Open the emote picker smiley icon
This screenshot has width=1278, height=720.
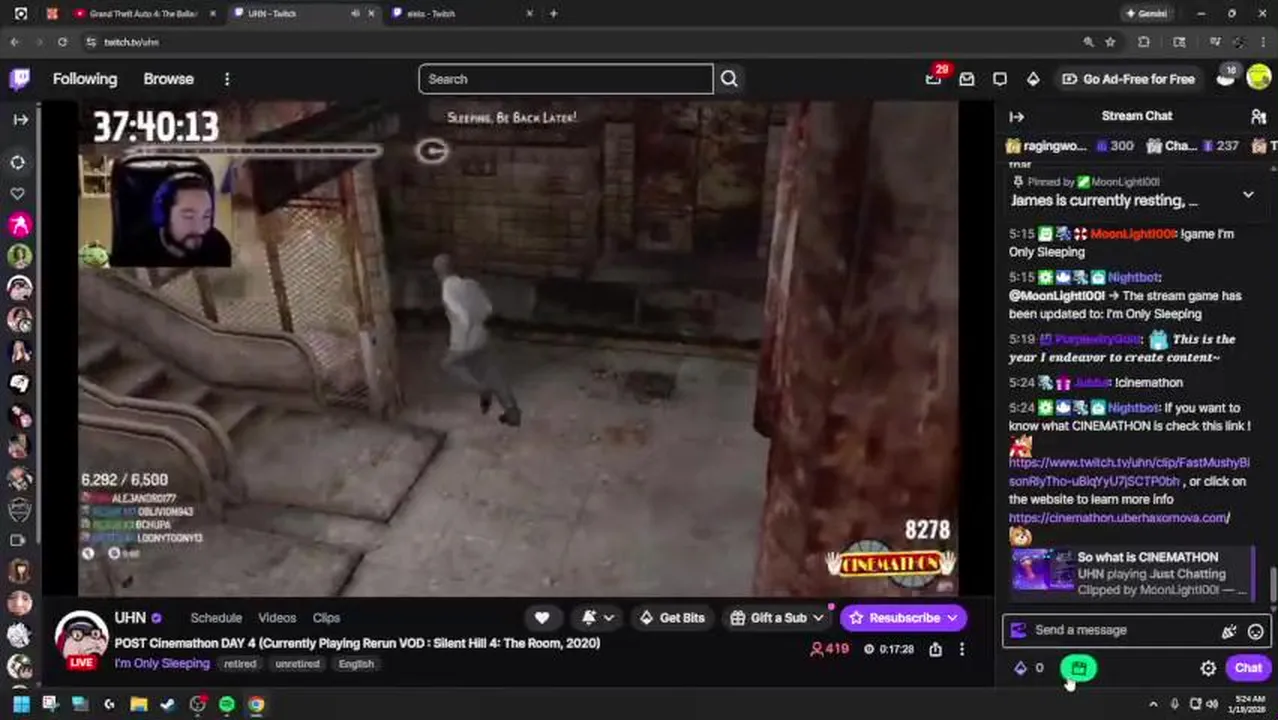(1255, 631)
